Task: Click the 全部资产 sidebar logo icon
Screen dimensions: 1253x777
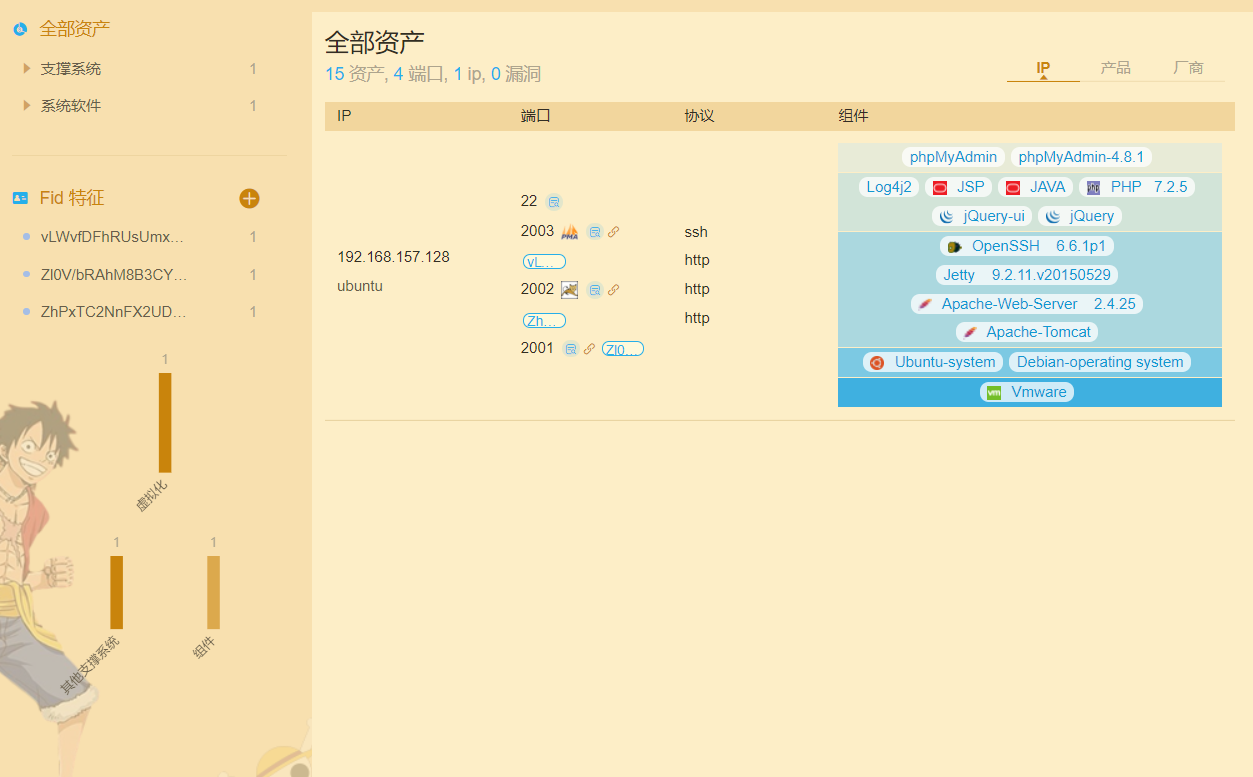Action: (20, 29)
